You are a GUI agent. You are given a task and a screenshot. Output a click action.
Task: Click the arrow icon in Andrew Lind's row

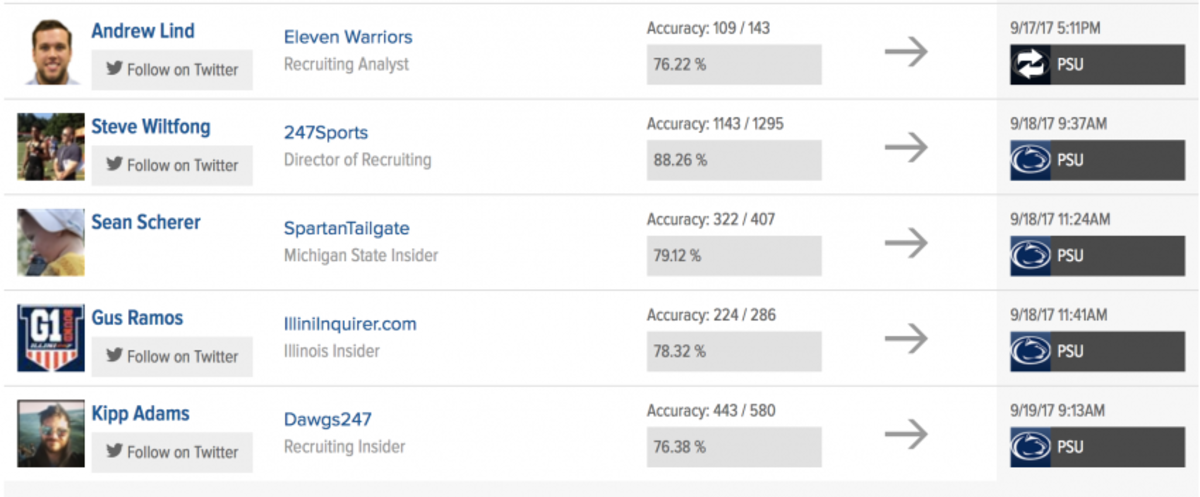(x=906, y=53)
